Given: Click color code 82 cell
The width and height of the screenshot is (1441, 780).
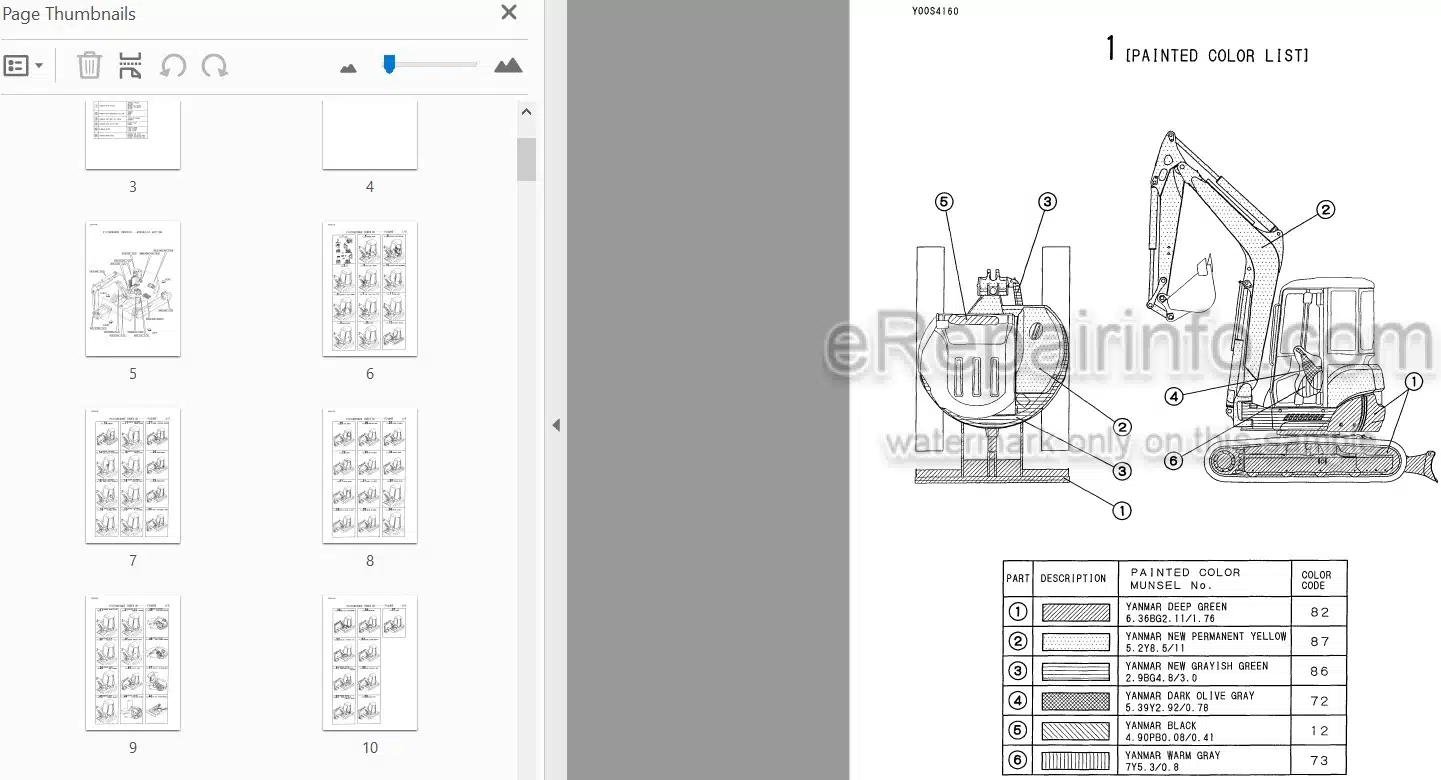Looking at the screenshot, I should tap(1319, 612).
